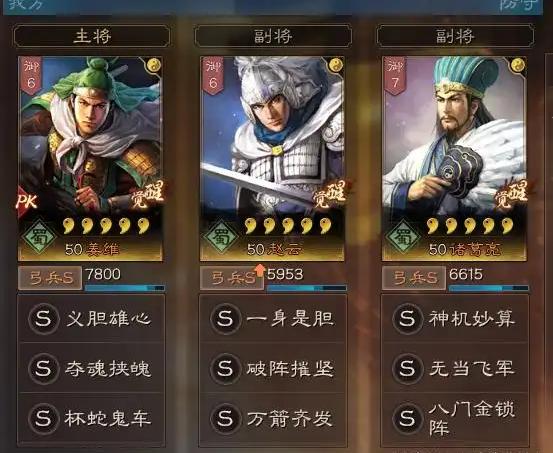Viewport: 553px width, 453px height.
Task: Click the orange upgrade arrow near 5953
Action: [x=260, y=270]
